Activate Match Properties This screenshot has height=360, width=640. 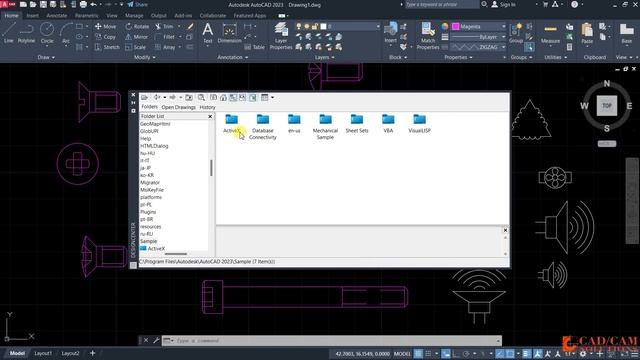pyautogui.click(x=428, y=36)
